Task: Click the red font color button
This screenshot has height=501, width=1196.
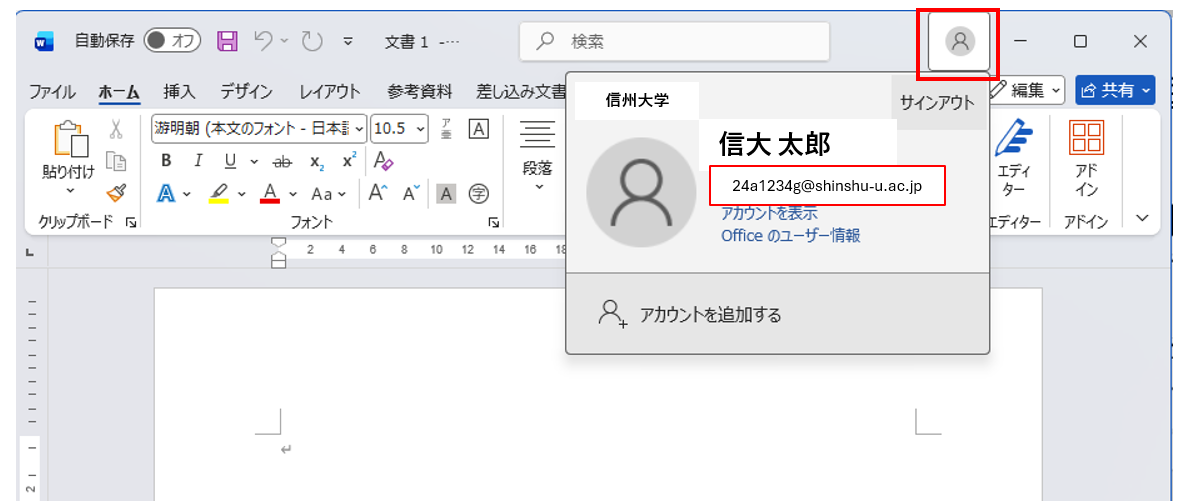Action: (x=269, y=193)
